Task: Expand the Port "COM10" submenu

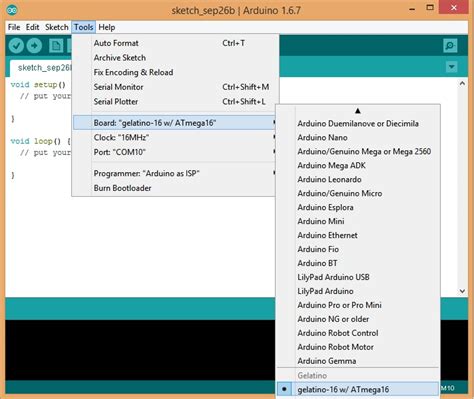Action: 174,152
